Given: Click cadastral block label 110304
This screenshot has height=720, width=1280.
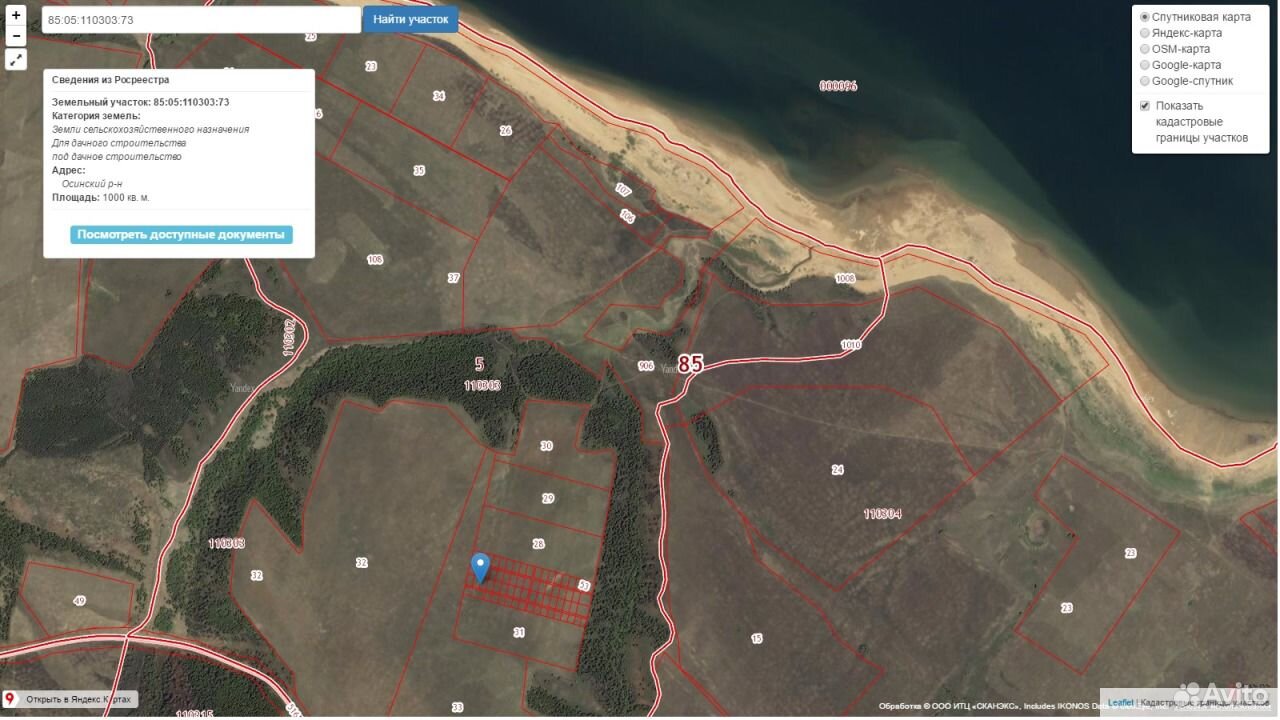Looking at the screenshot, I should 883,514.
